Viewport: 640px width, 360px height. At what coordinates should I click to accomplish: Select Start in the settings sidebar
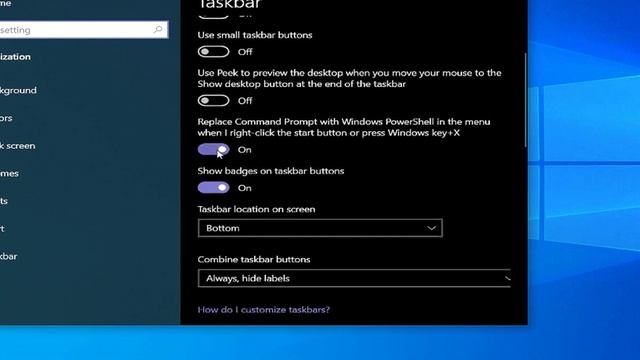[x=2, y=229]
